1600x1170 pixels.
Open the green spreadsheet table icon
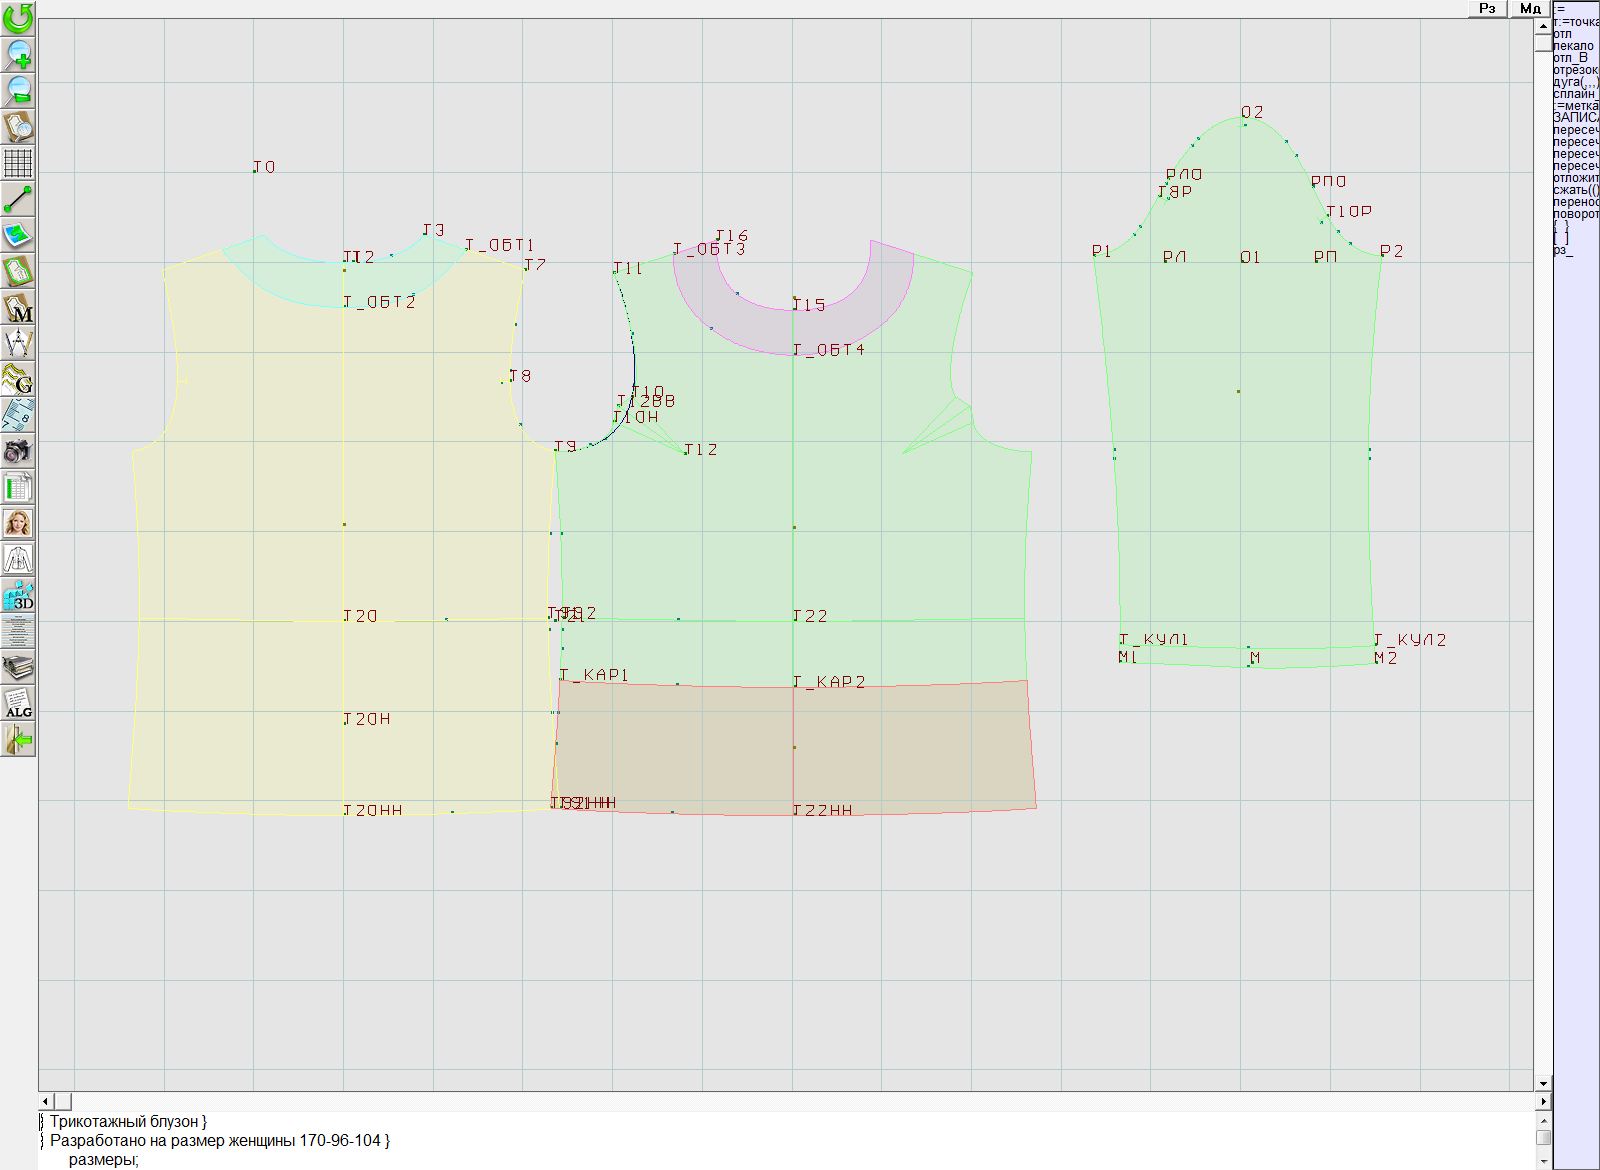[18, 487]
